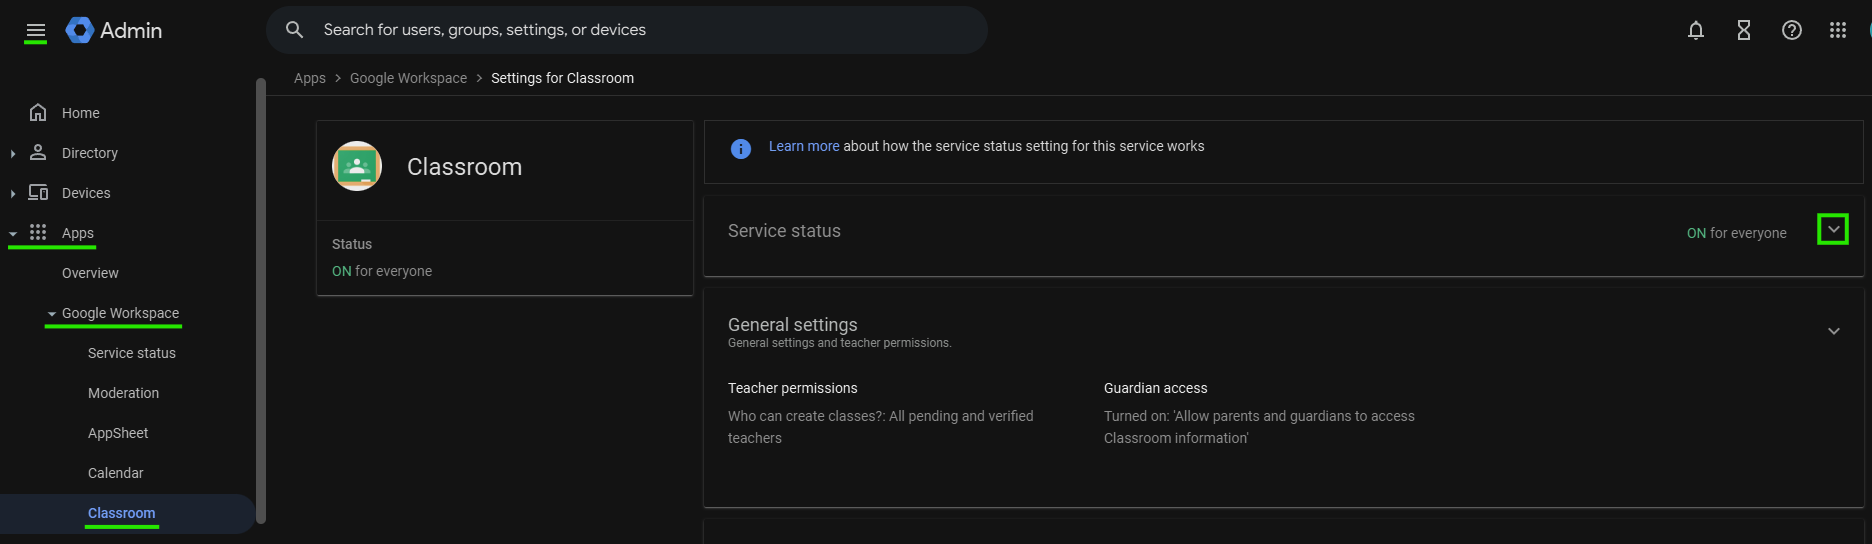The image size is (1872, 544).
Task: Select Classroom sidebar item
Action: [x=122, y=513]
